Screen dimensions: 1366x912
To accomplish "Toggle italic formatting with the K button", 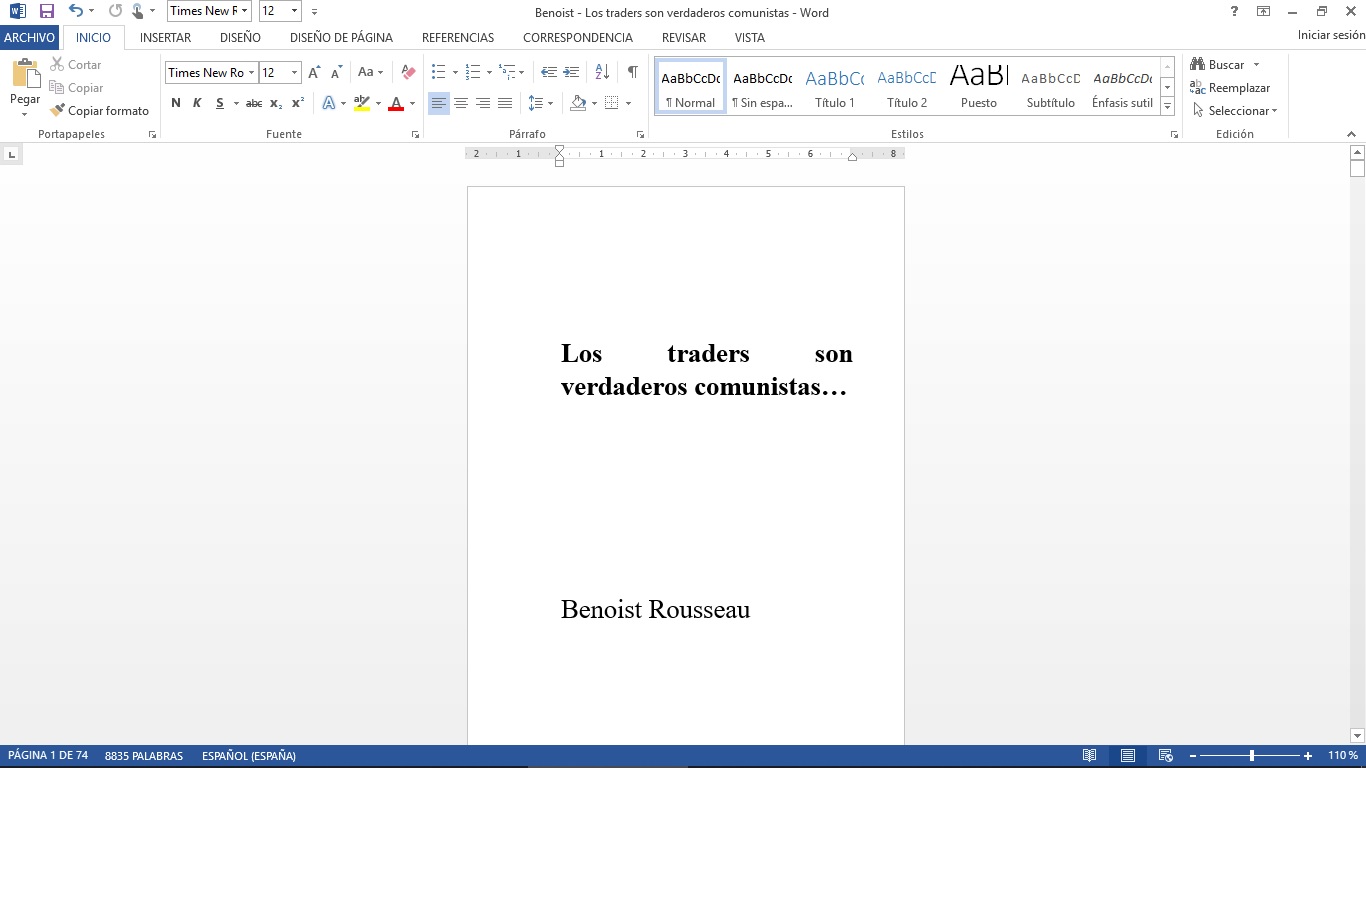I will click(197, 103).
